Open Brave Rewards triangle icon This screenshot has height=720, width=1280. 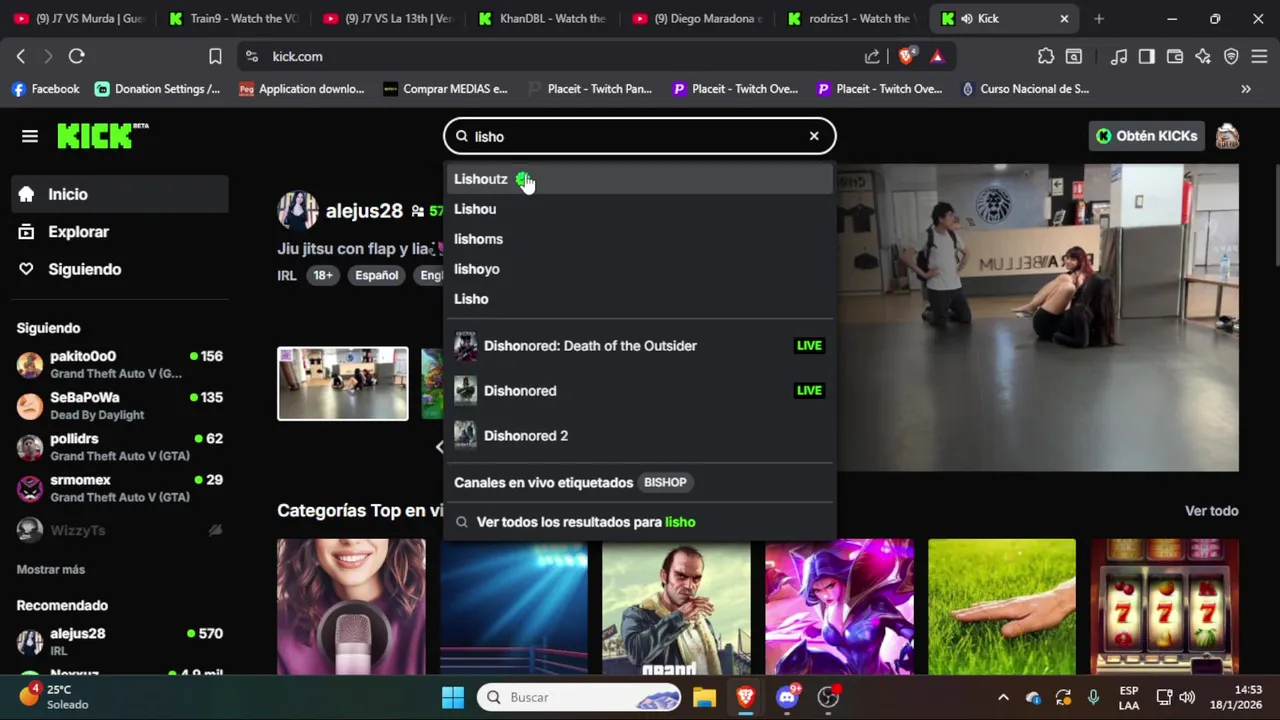937,57
